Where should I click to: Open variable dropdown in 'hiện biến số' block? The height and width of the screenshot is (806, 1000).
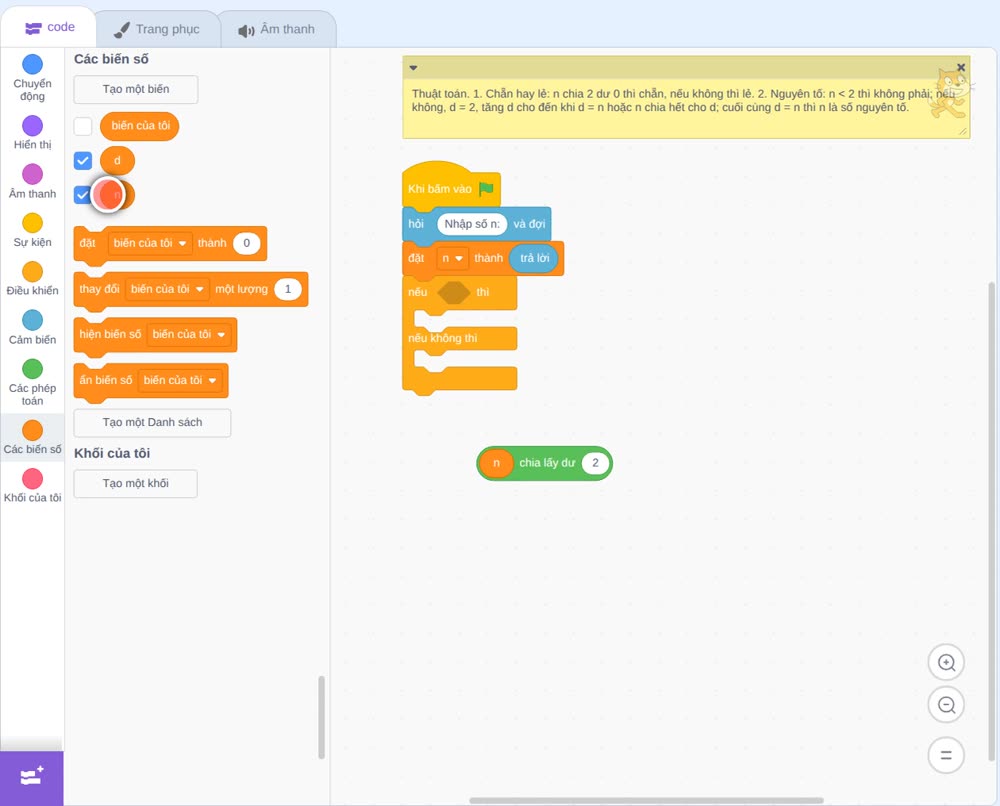click(189, 334)
